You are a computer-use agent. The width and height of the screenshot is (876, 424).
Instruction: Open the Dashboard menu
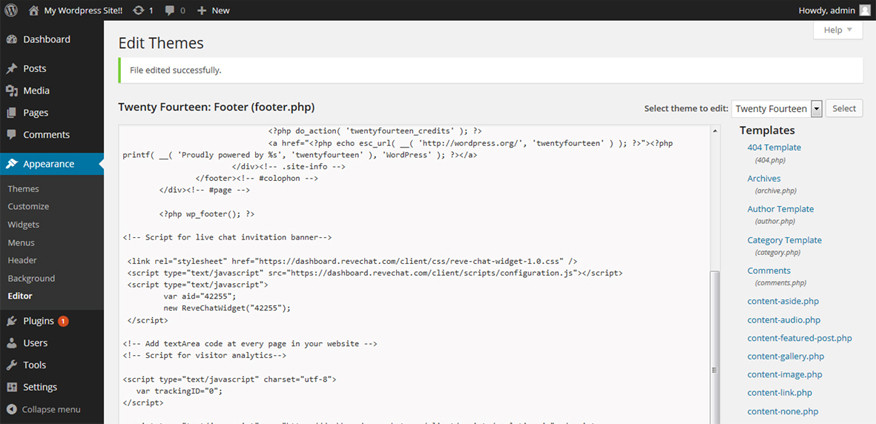click(x=52, y=39)
